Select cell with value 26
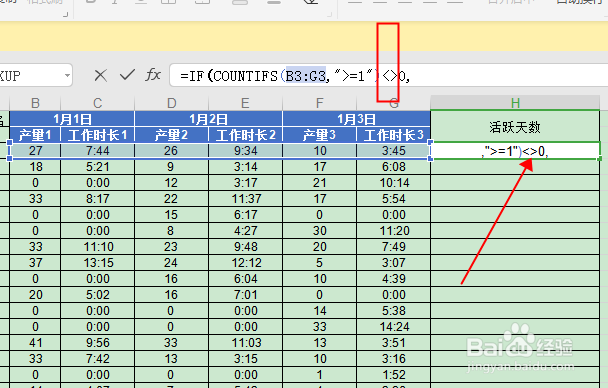Screen dimensions: 608x388 (171, 151)
